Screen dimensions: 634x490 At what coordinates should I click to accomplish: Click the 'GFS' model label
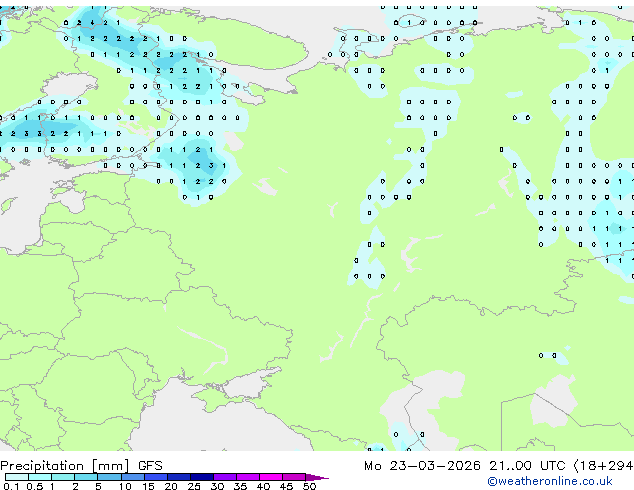150,466
